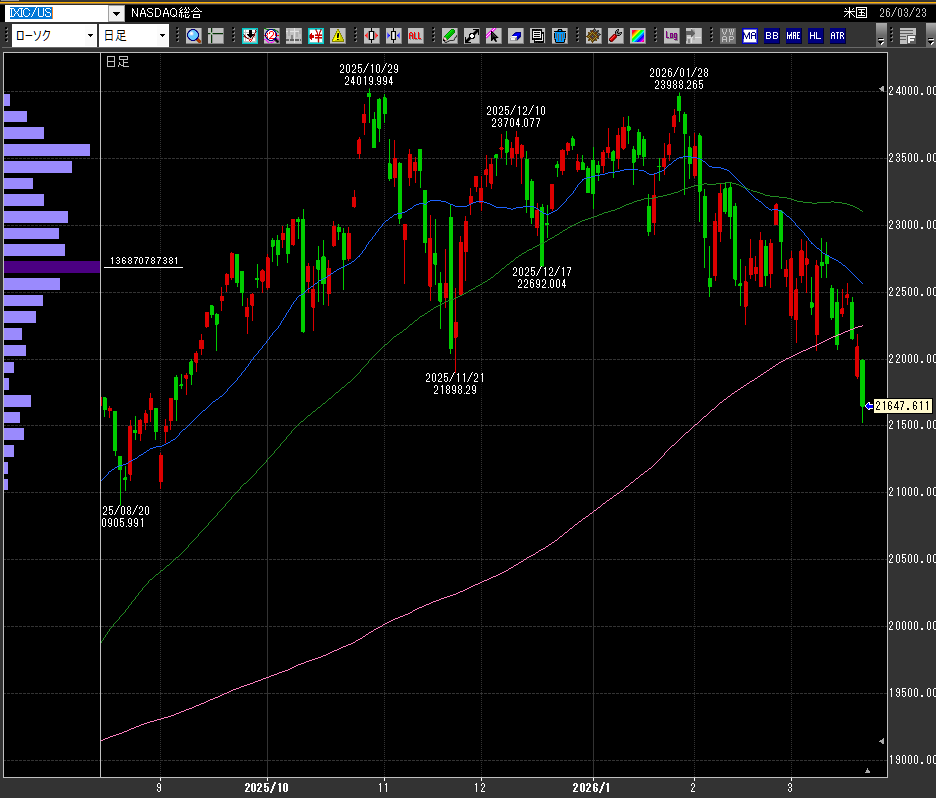Viewport: 936px width, 798px height.
Task: Click the 2025/11/21 21898.29 low annotation
Action: tap(455, 384)
